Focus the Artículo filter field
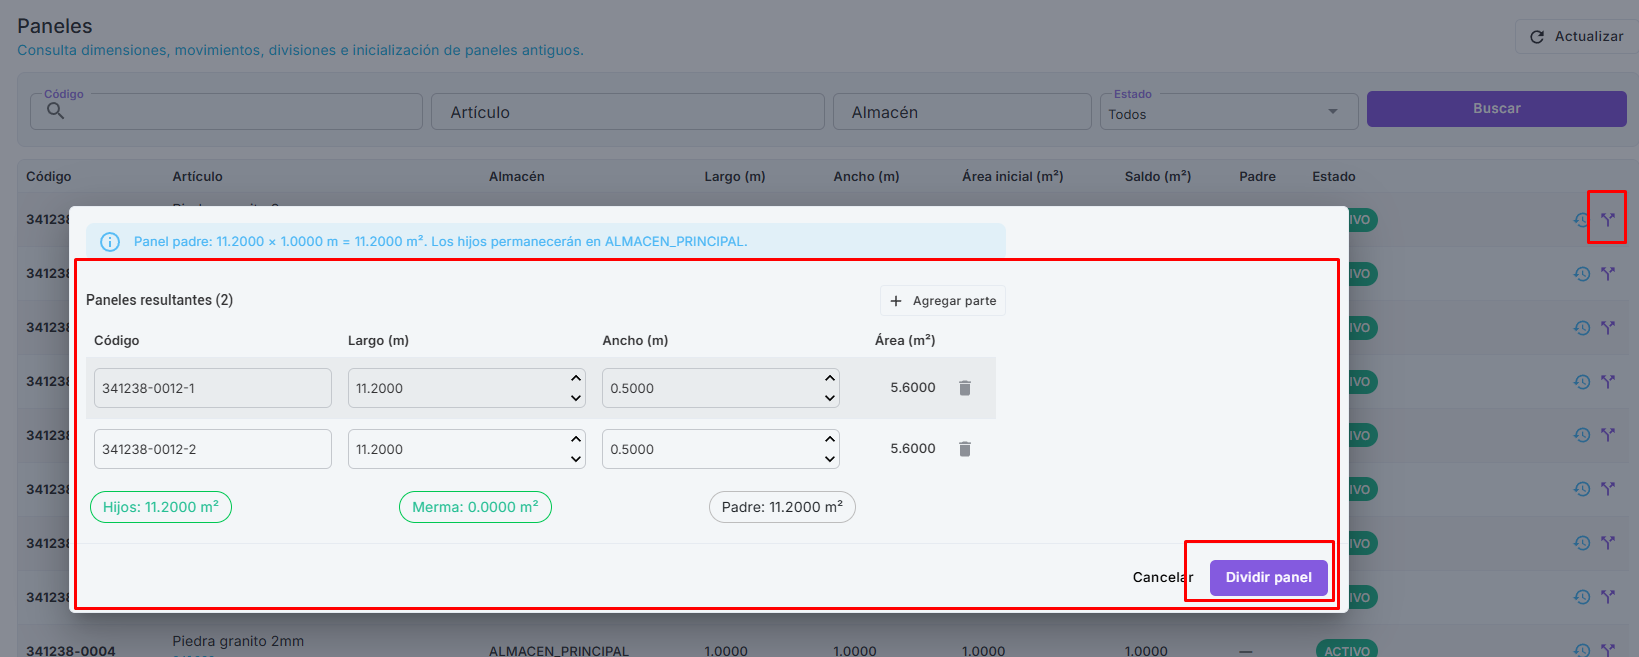1639x657 pixels. point(628,111)
